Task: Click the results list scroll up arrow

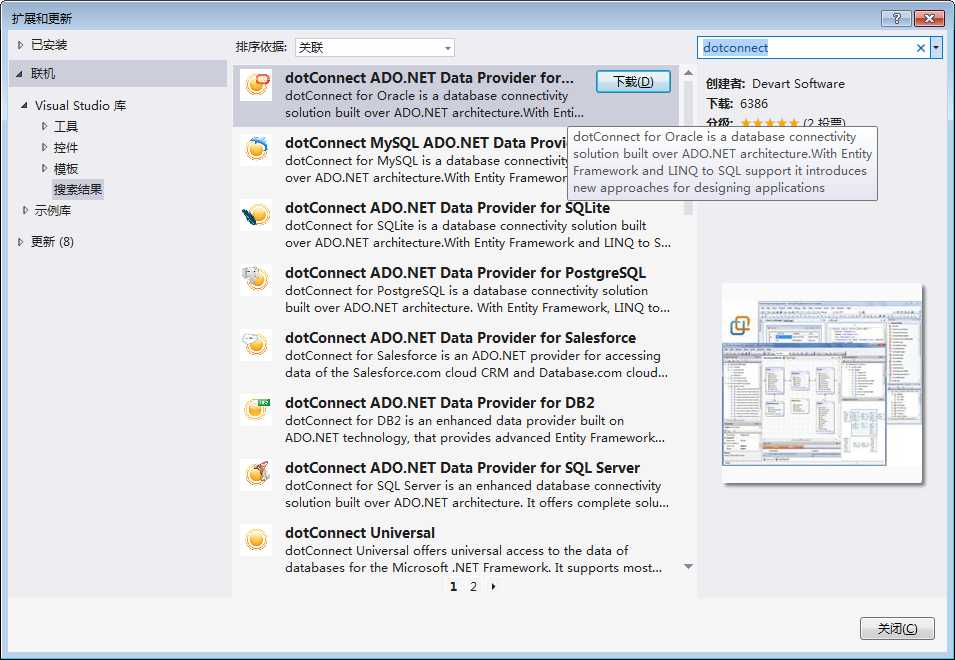Action: tap(688, 73)
